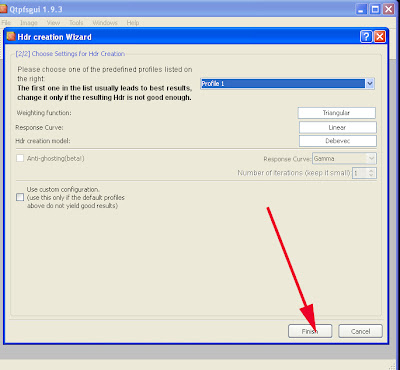Click the Qtpfsgui application icon in title bar
Image resolution: width=400 pixels, height=370 pixels.
[x=3, y=9]
